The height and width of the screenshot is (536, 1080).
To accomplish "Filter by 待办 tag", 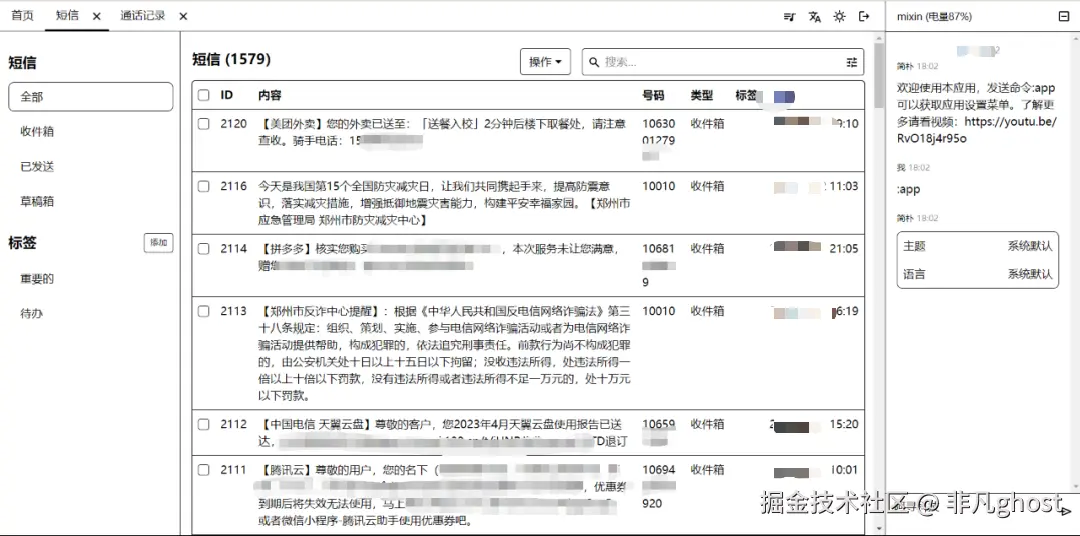I will point(31,313).
